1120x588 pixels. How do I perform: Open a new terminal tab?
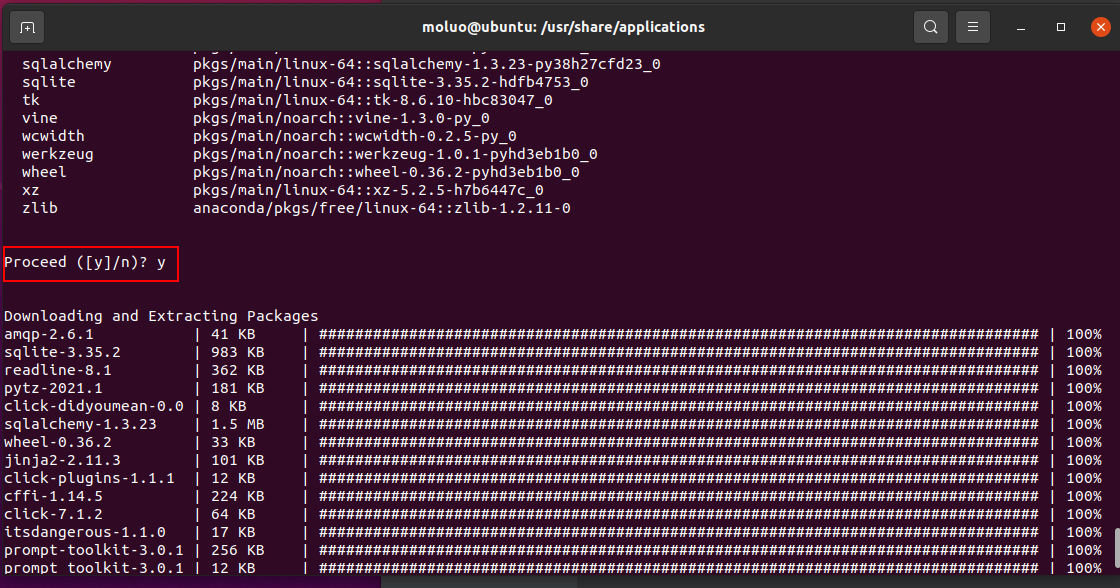click(27, 27)
